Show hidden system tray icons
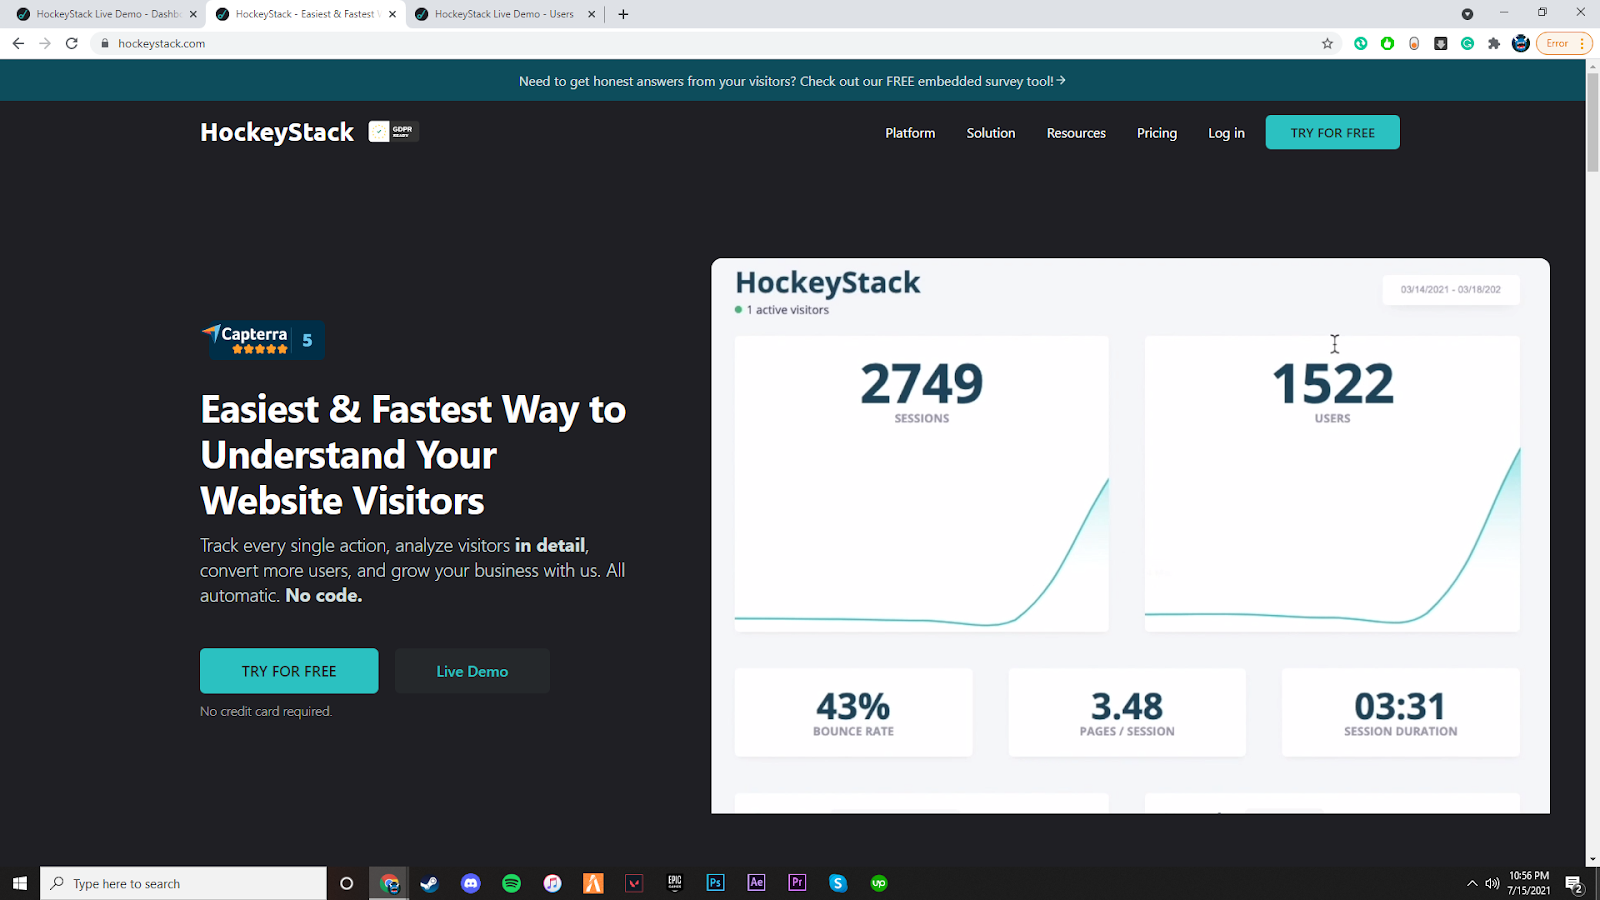Viewport: 1600px width, 900px height. click(1472, 883)
